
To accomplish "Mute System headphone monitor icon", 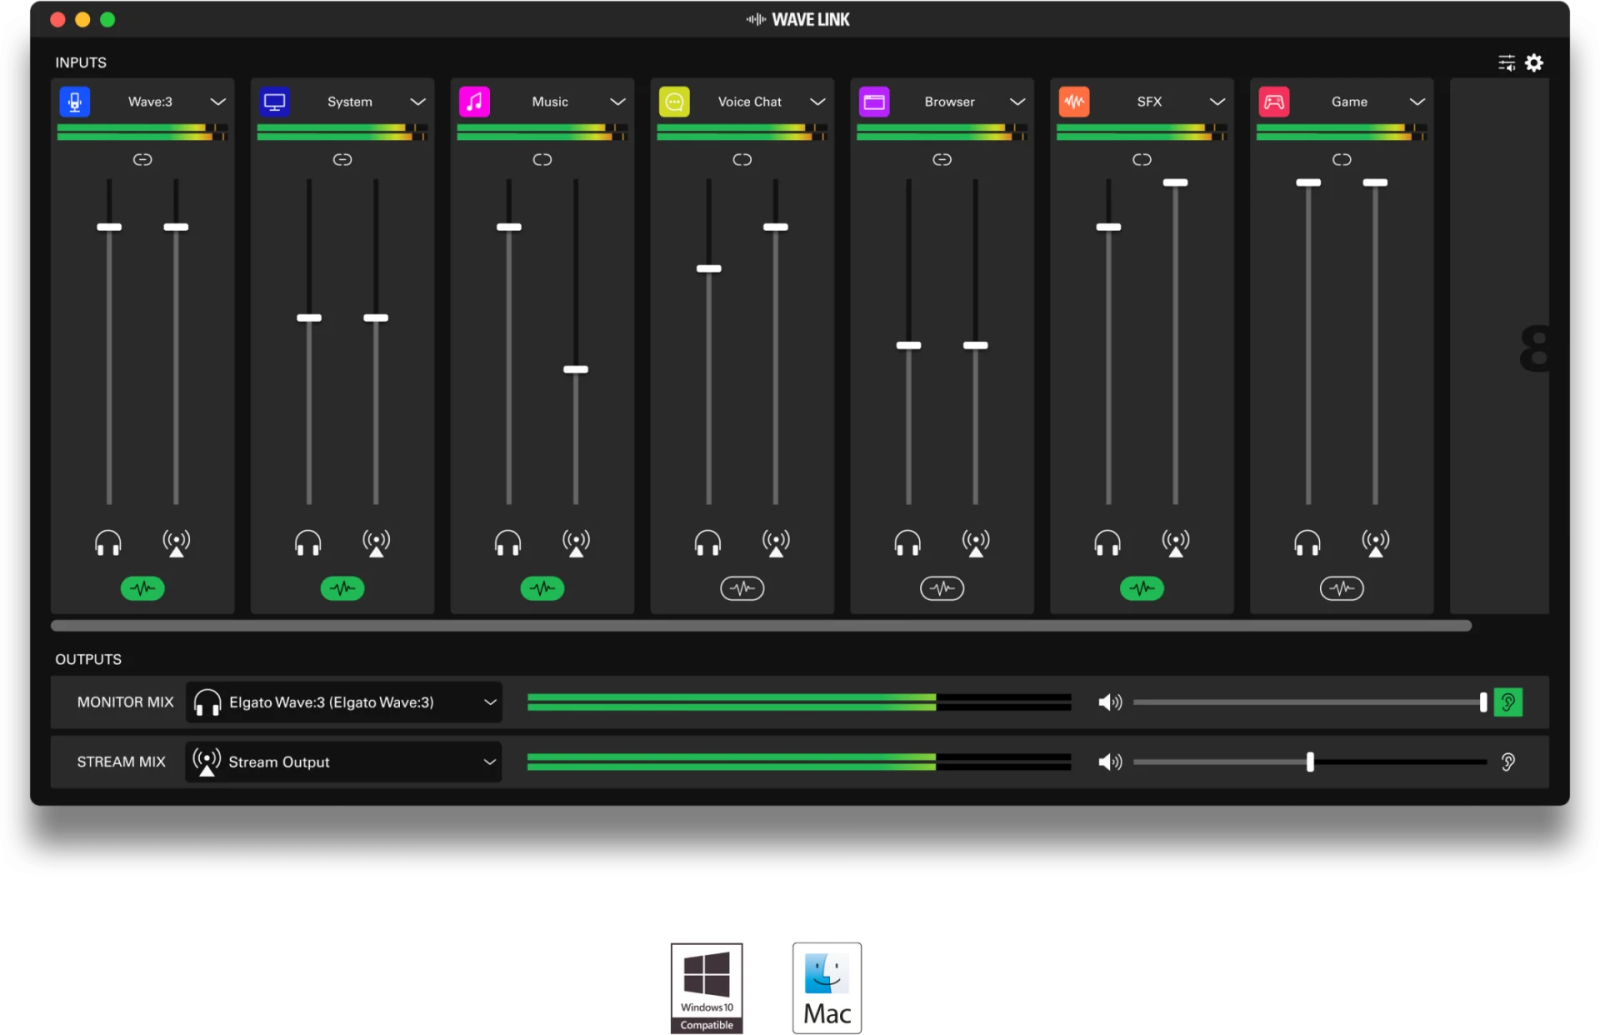I will pyautogui.click(x=308, y=543).
